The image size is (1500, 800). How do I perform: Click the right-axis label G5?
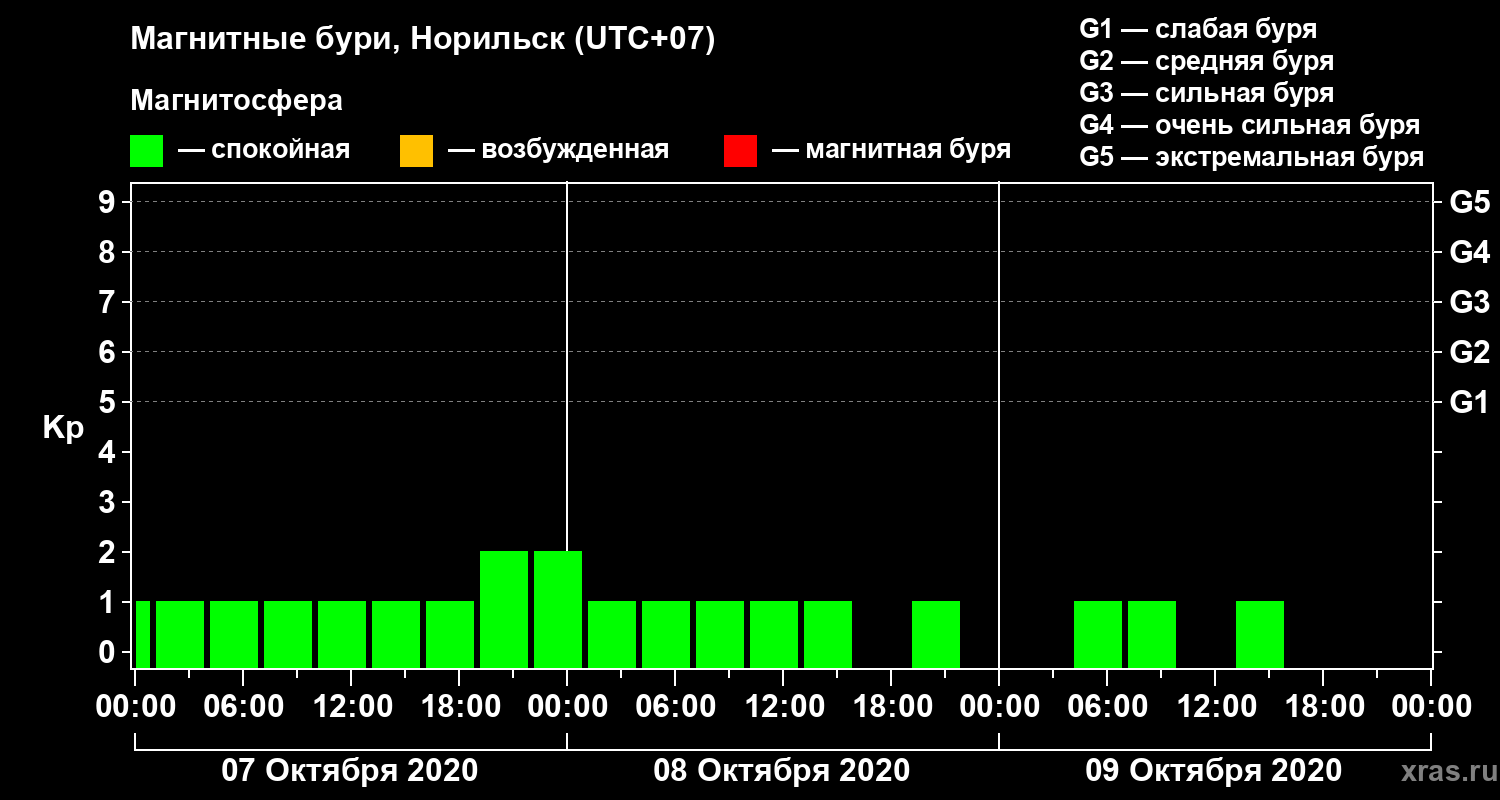(x=1469, y=202)
